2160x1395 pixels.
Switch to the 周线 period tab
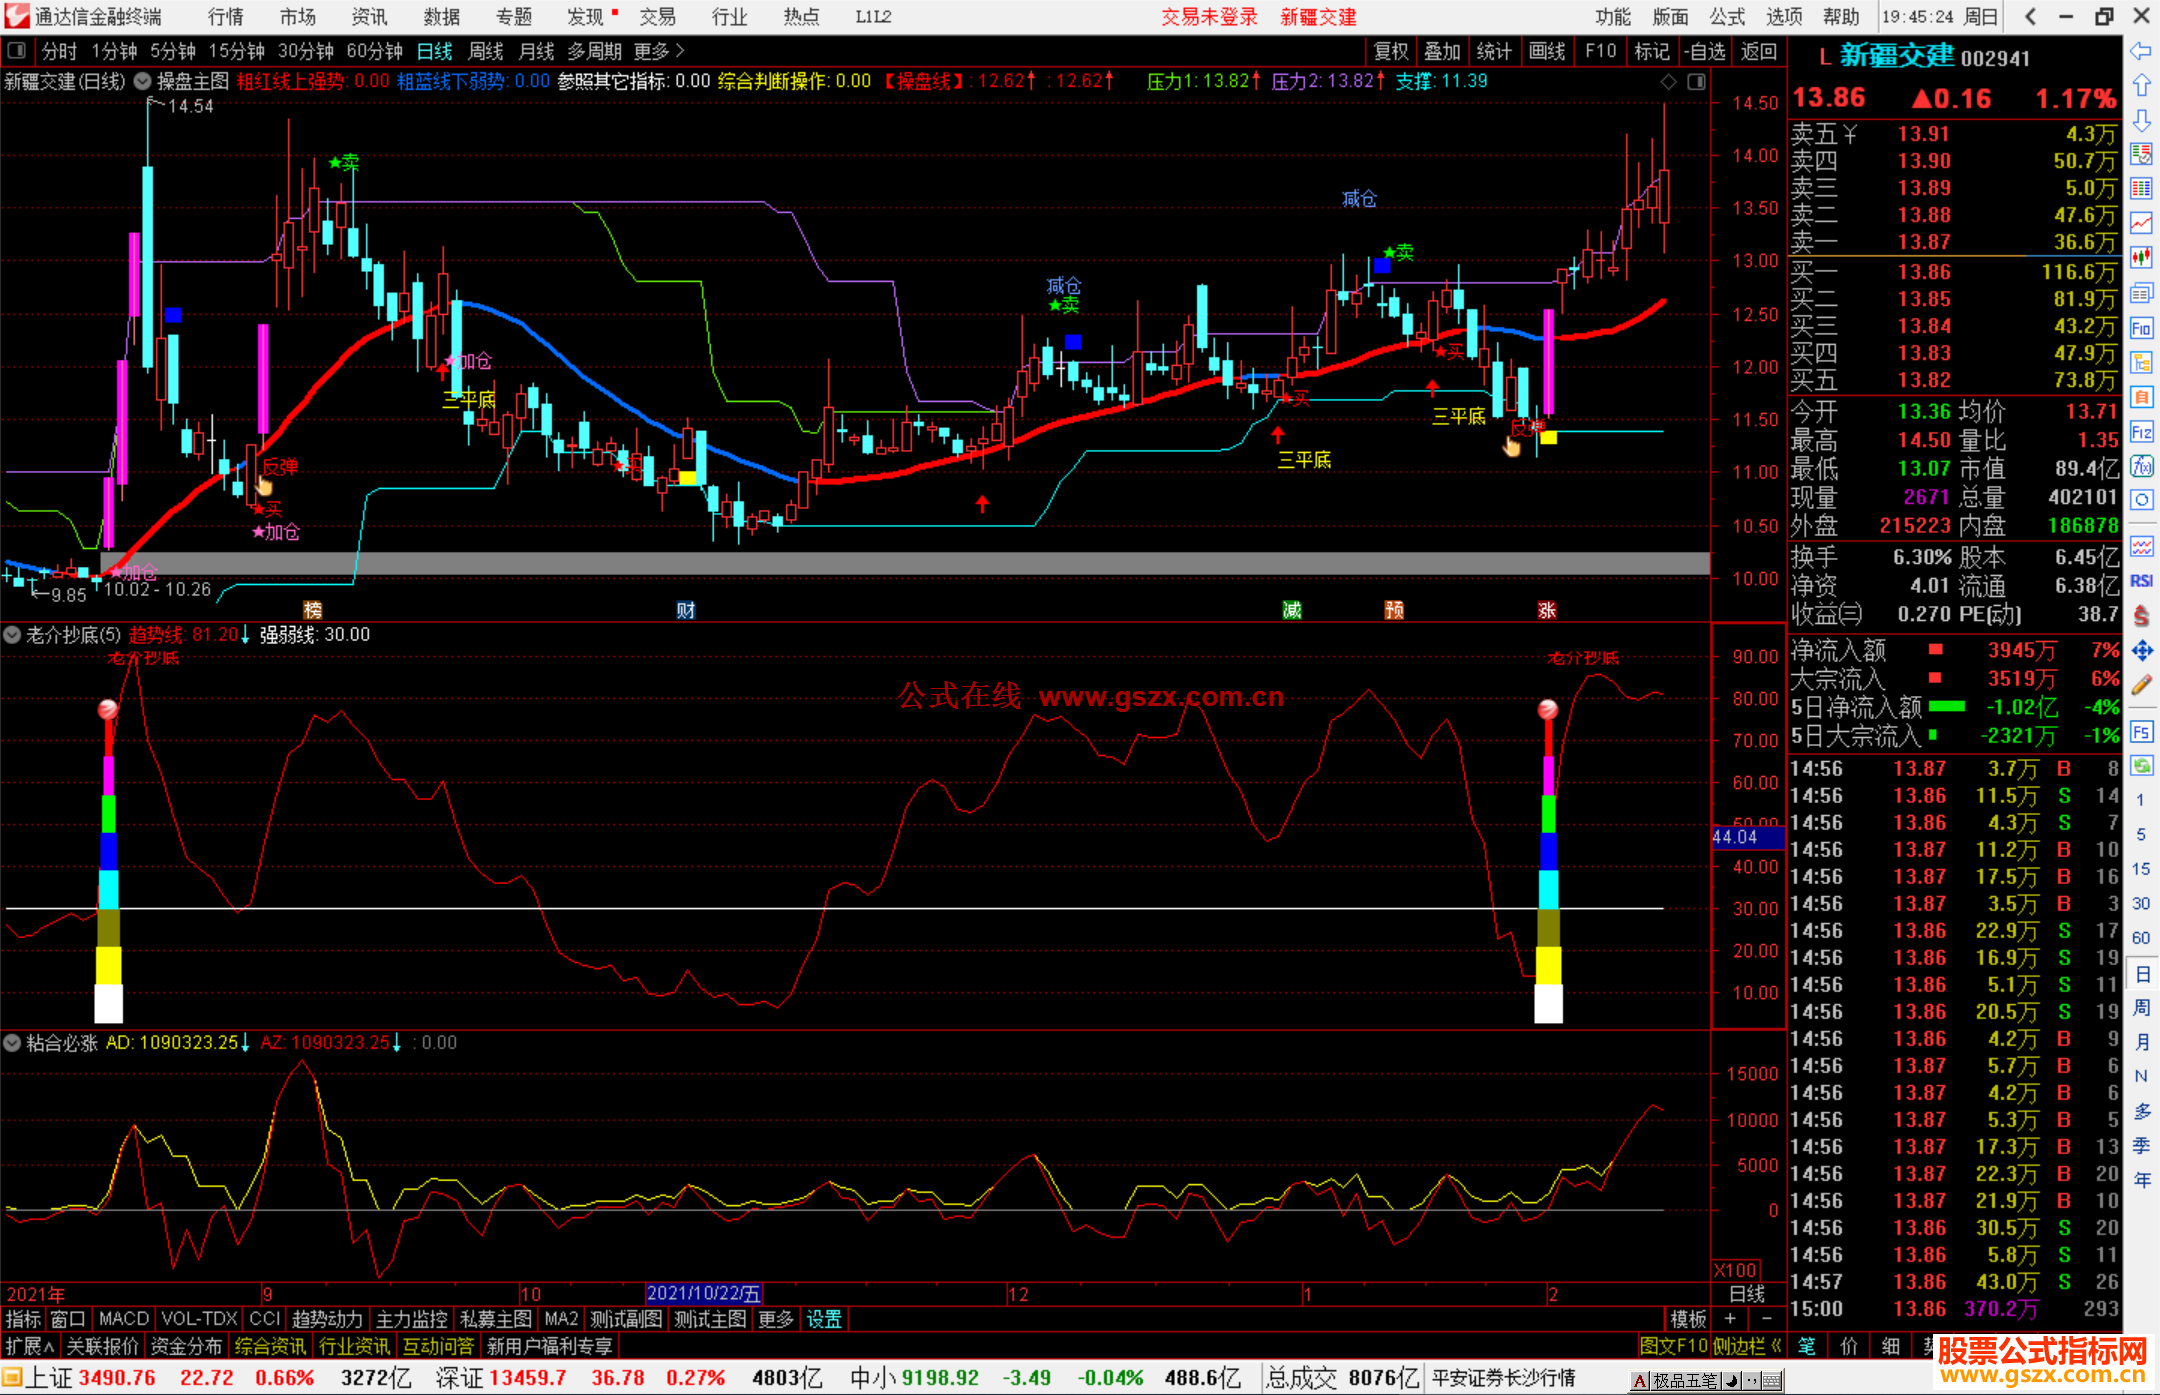pyautogui.click(x=486, y=50)
